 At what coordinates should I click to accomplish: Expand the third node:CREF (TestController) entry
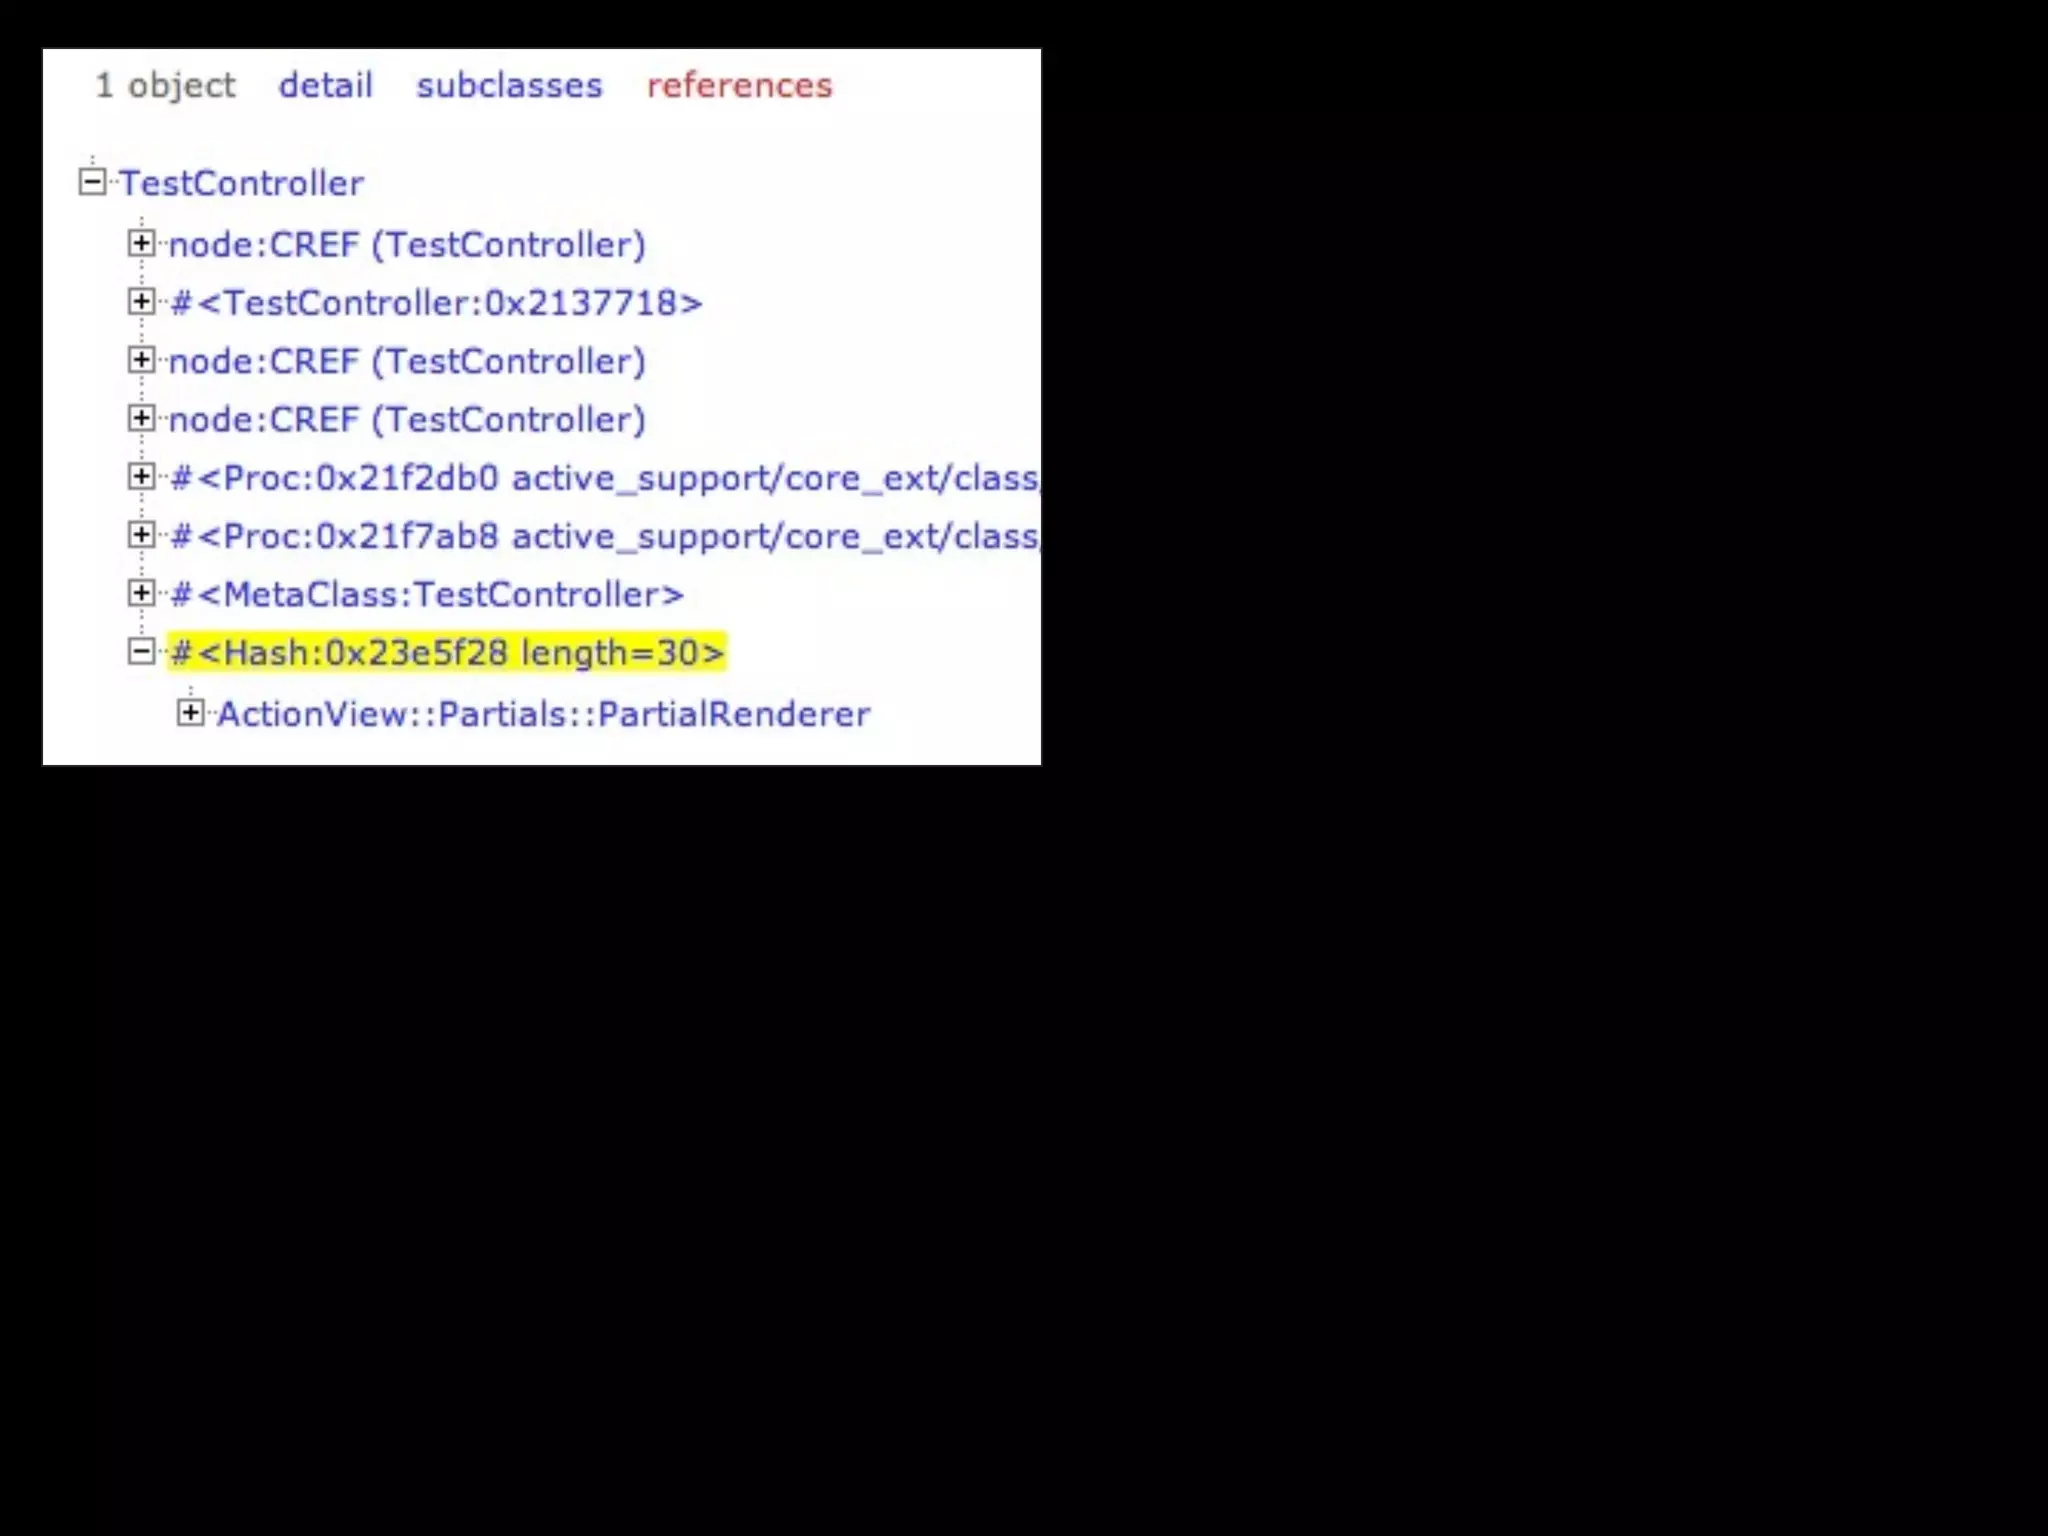[141, 418]
